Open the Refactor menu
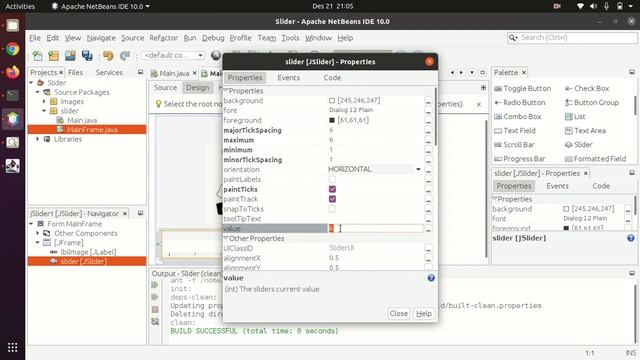The image size is (640, 360). pos(163,38)
